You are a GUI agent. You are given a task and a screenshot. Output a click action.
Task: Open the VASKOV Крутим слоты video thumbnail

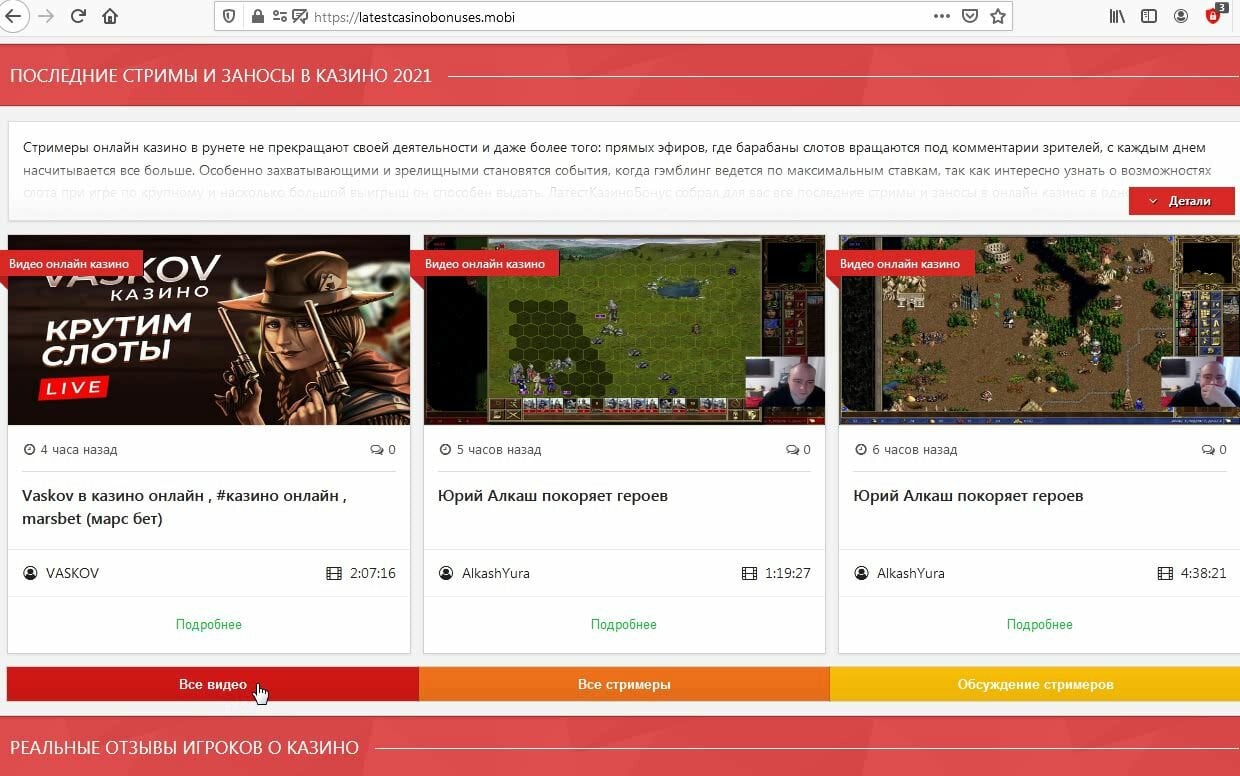coord(209,330)
